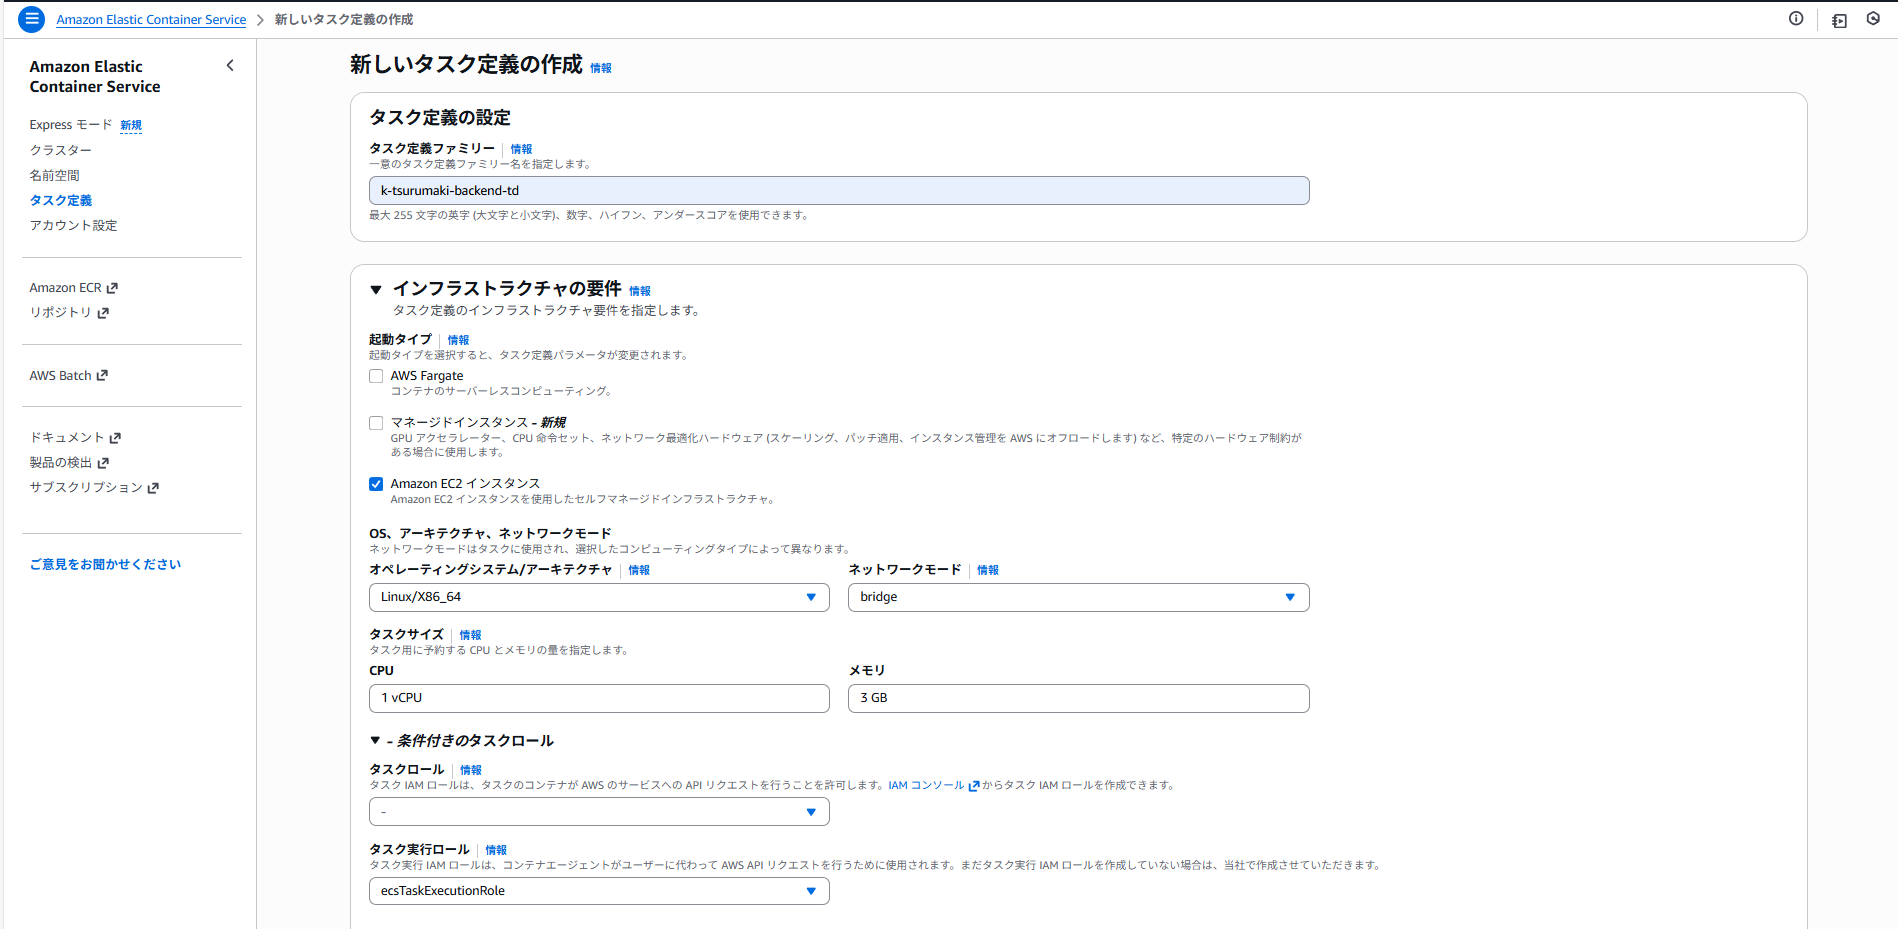Open リポジトリ link in sidebar
1898x929 pixels.
(60, 313)
